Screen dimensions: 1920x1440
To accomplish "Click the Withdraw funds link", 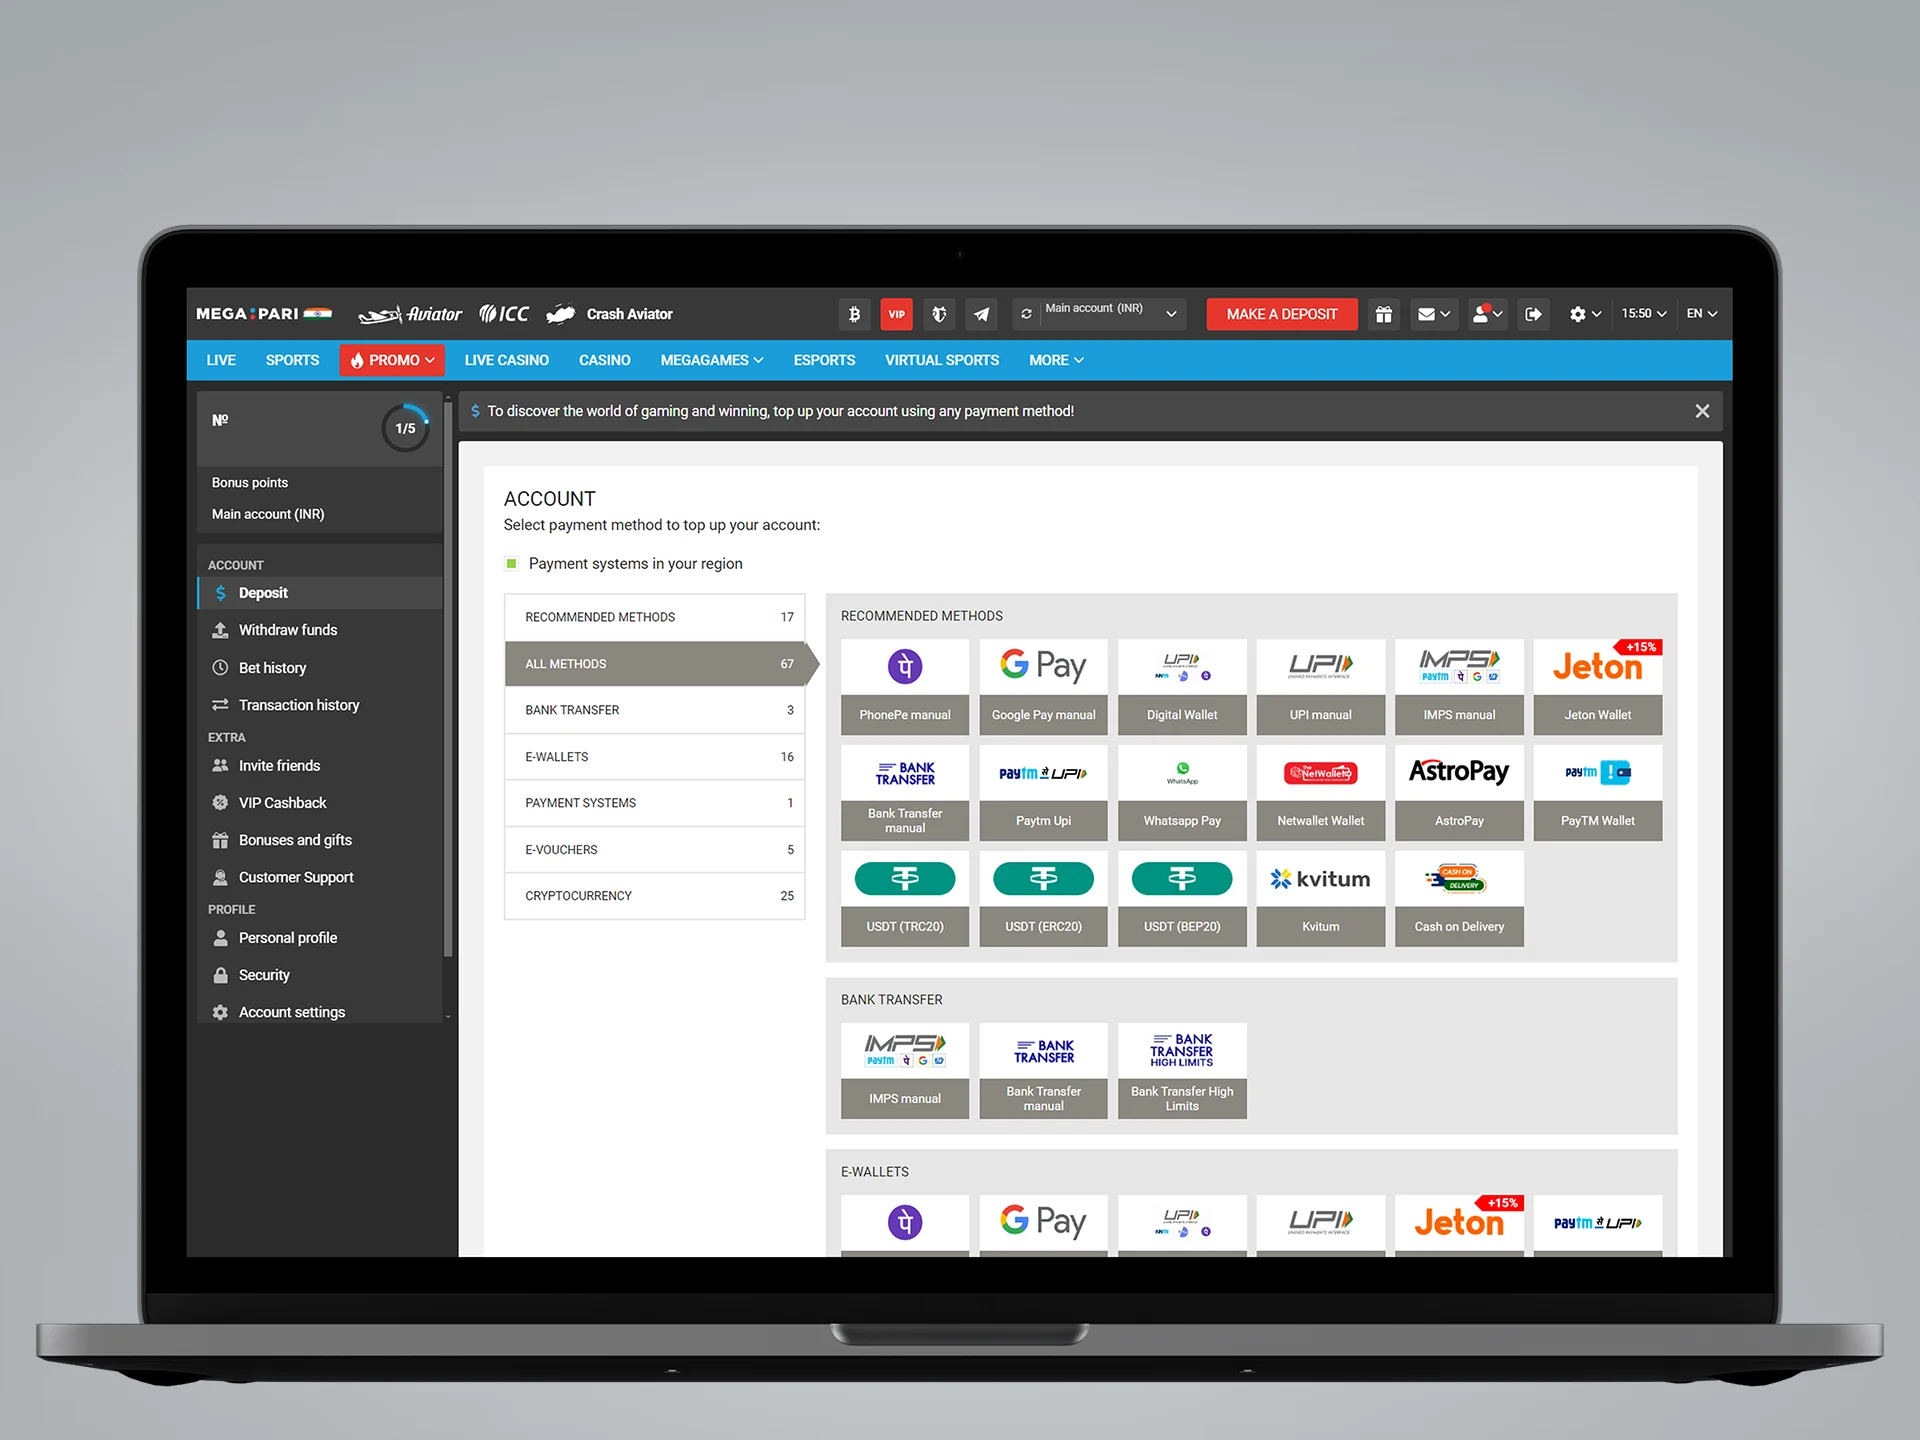I will tap(290, 629).
